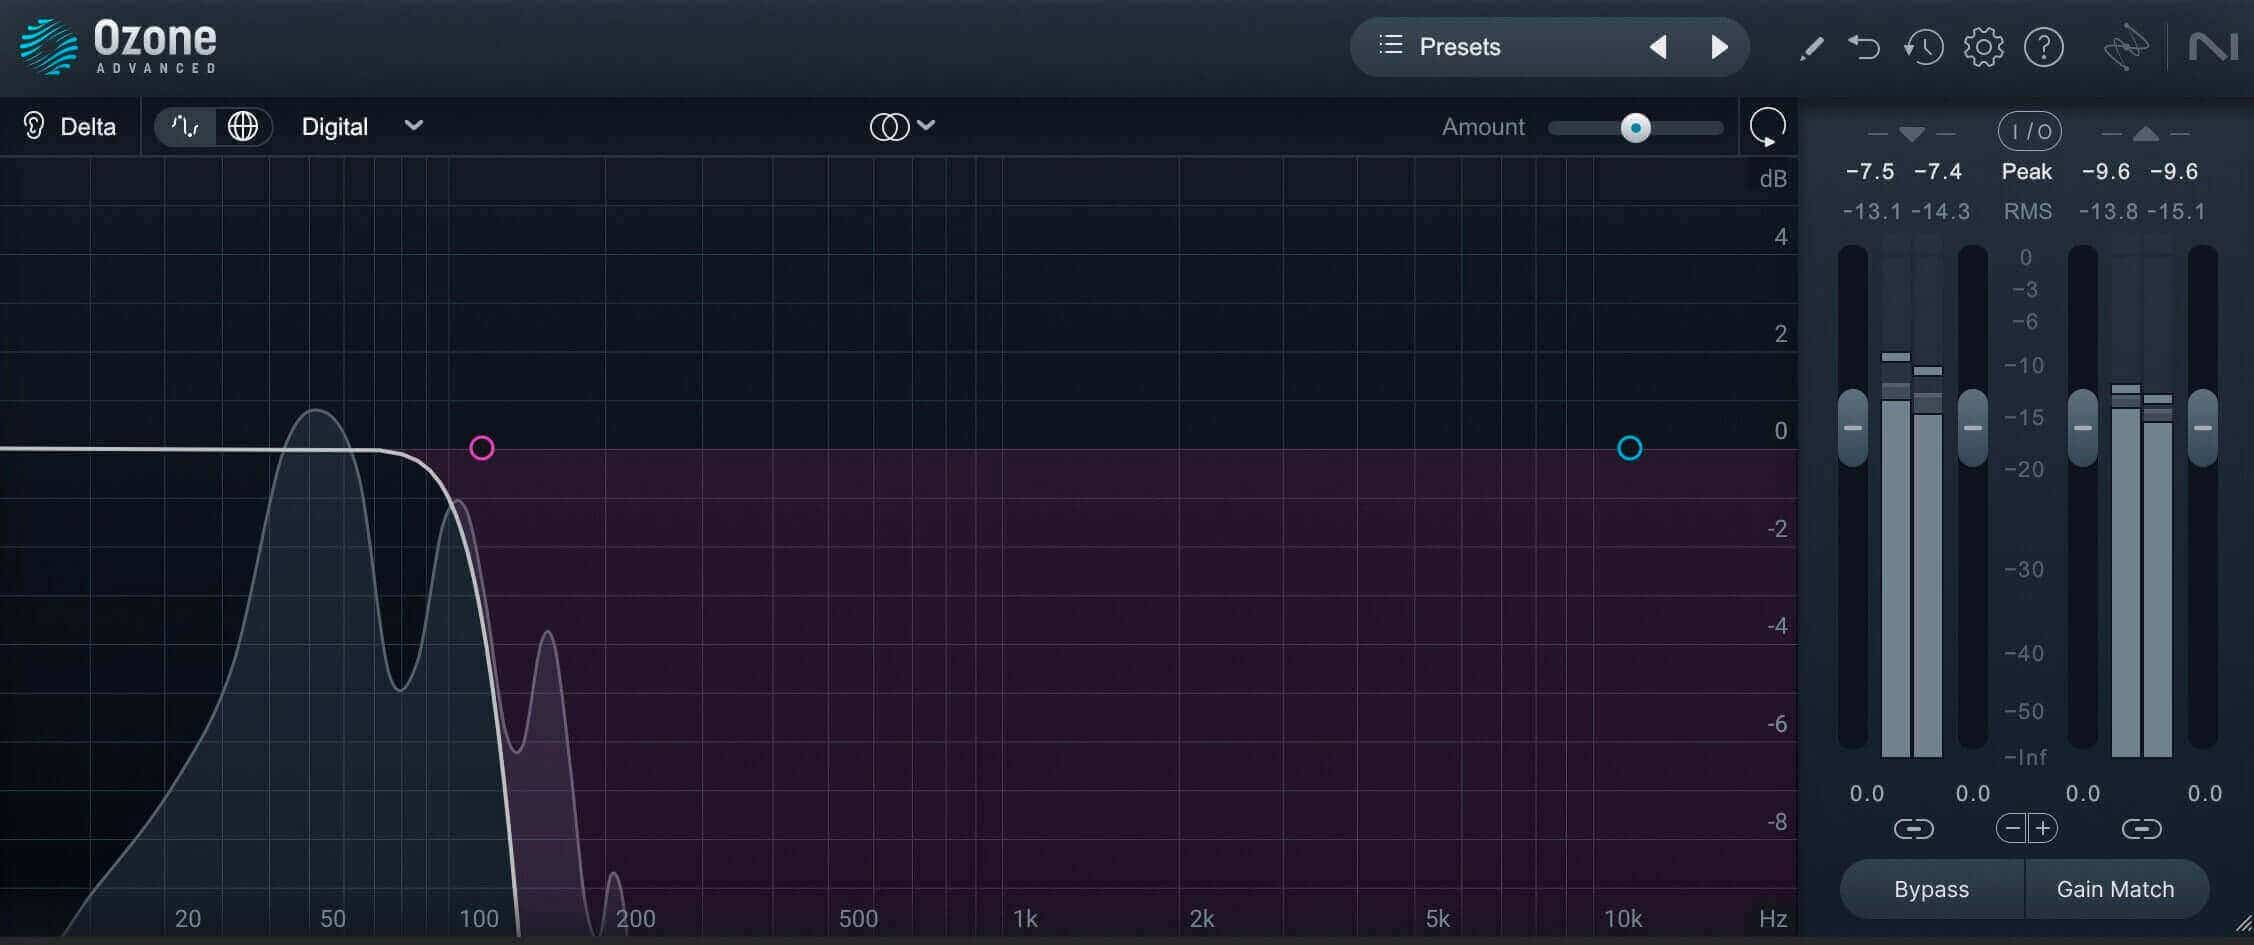Click the left output gain fader handle
The width and height of the screenshot is (2254, 945).
pyautogui.click(x=2083, y=428)
